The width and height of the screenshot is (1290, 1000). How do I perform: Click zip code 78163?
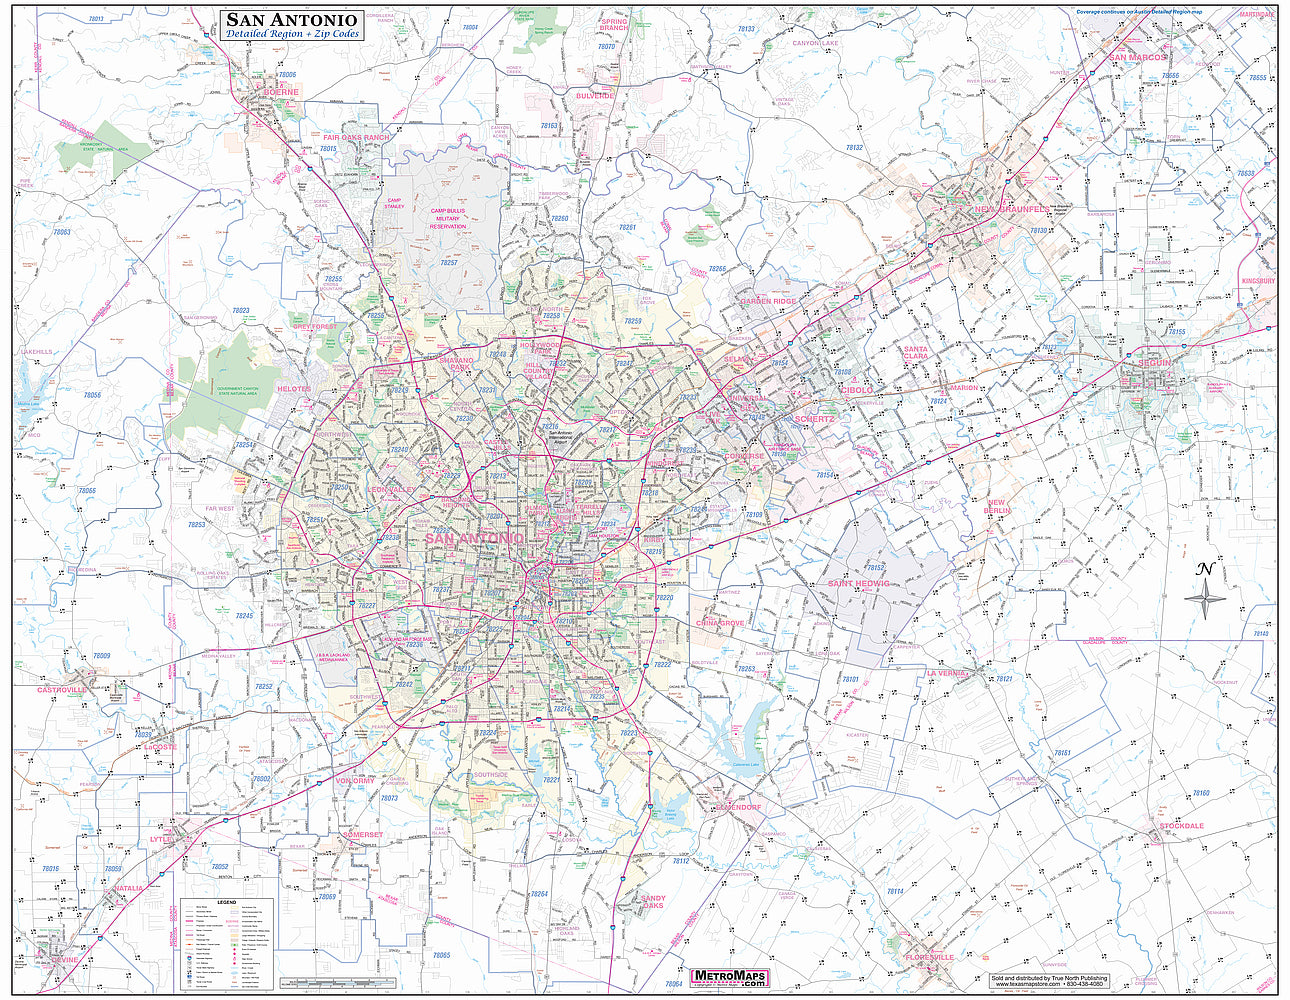550,126
